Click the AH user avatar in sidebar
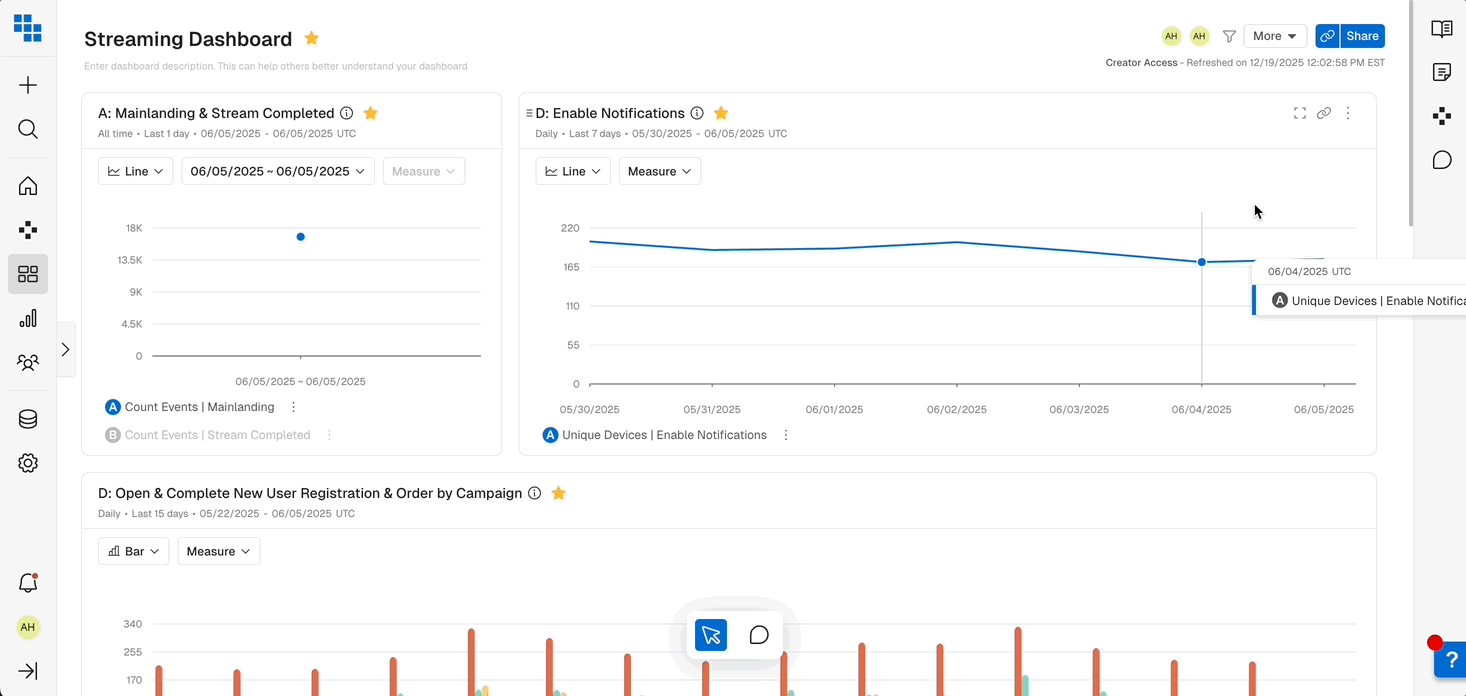 coord(28,627)
